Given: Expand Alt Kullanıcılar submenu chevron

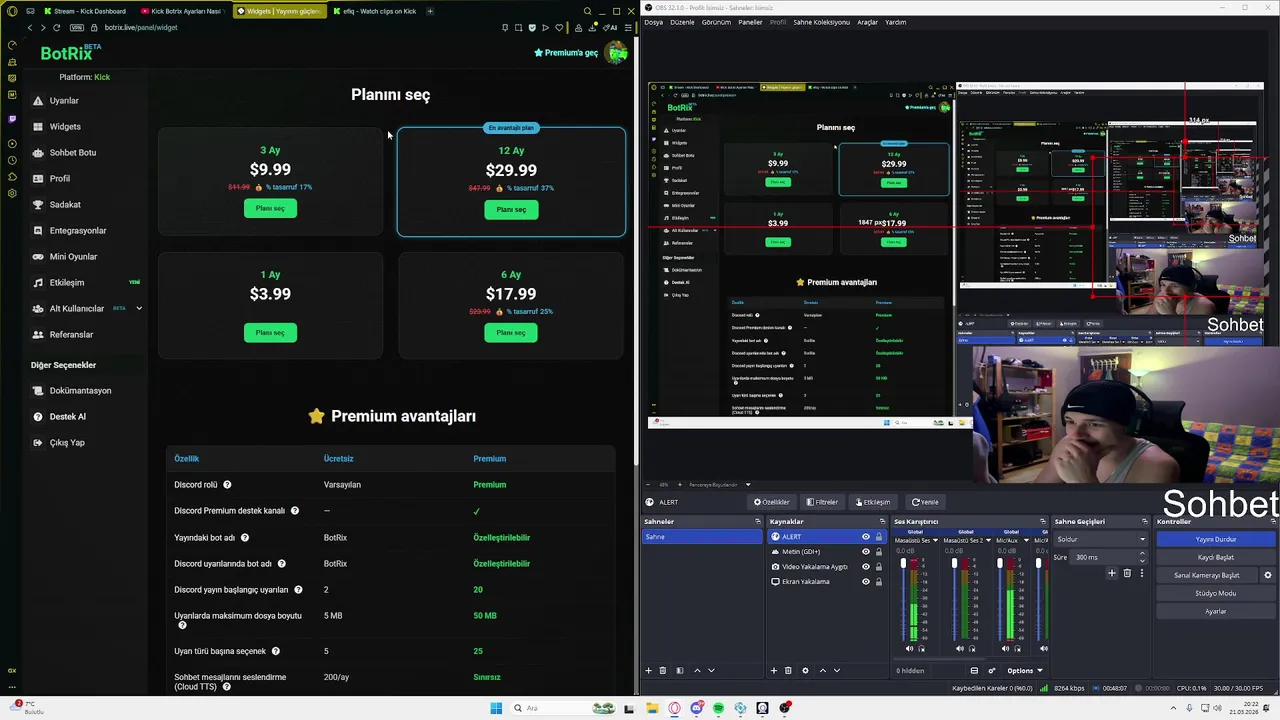Looking at the screenshot, I should (x=139, y=309).
